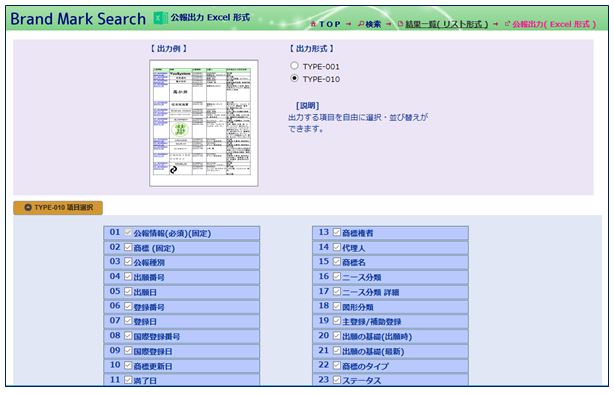This screenshot has height=394, width=614.
Task: Click the house icon beside TOP
Action: point(313,24)
